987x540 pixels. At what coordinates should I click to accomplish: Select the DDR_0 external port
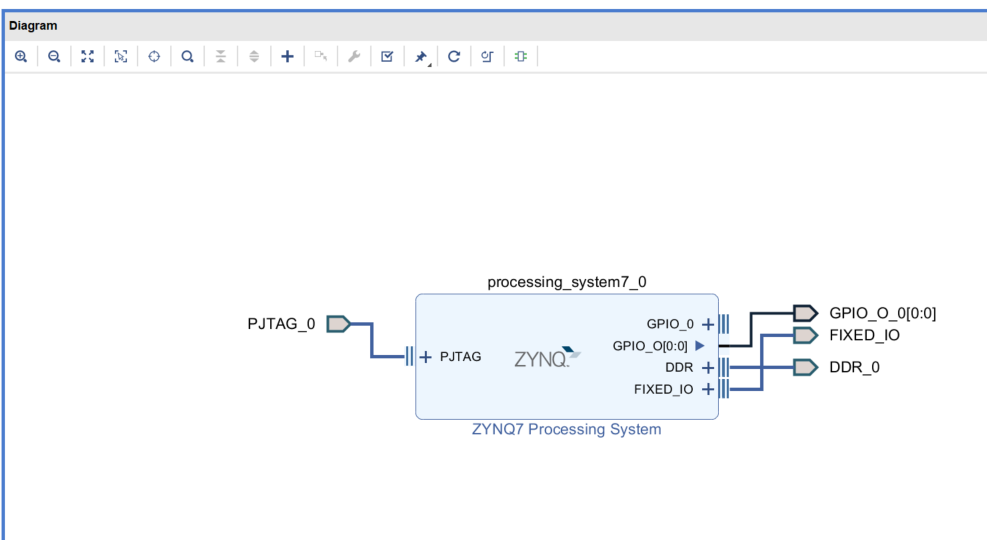point(805,367)
